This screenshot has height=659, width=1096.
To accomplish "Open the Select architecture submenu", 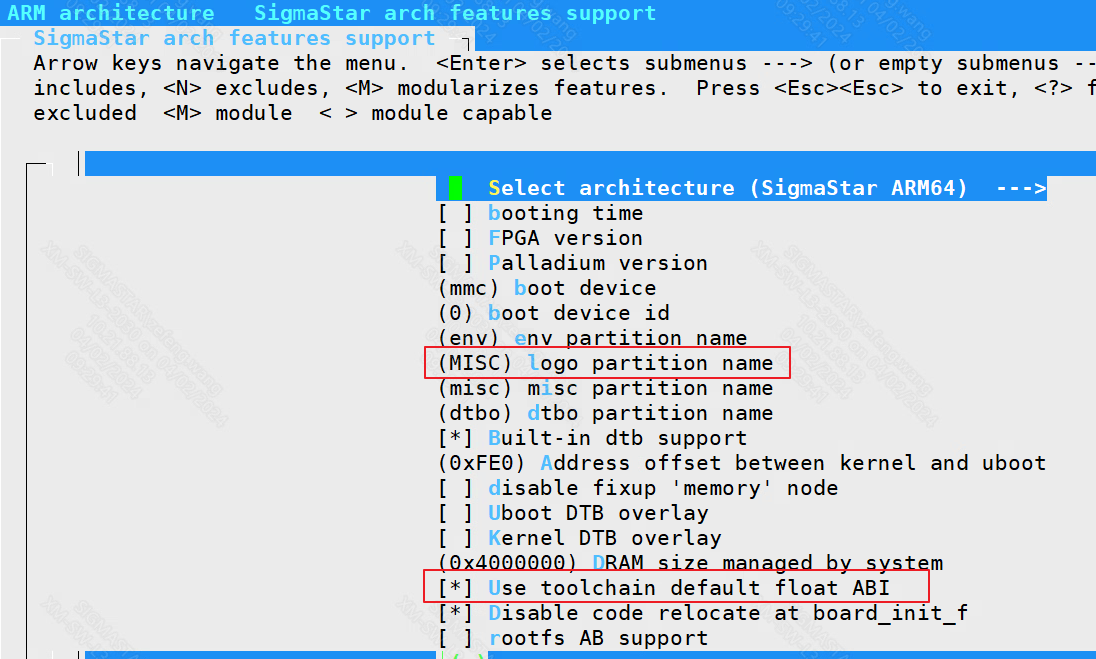I will pyautogui.click(x=727, y=188).
